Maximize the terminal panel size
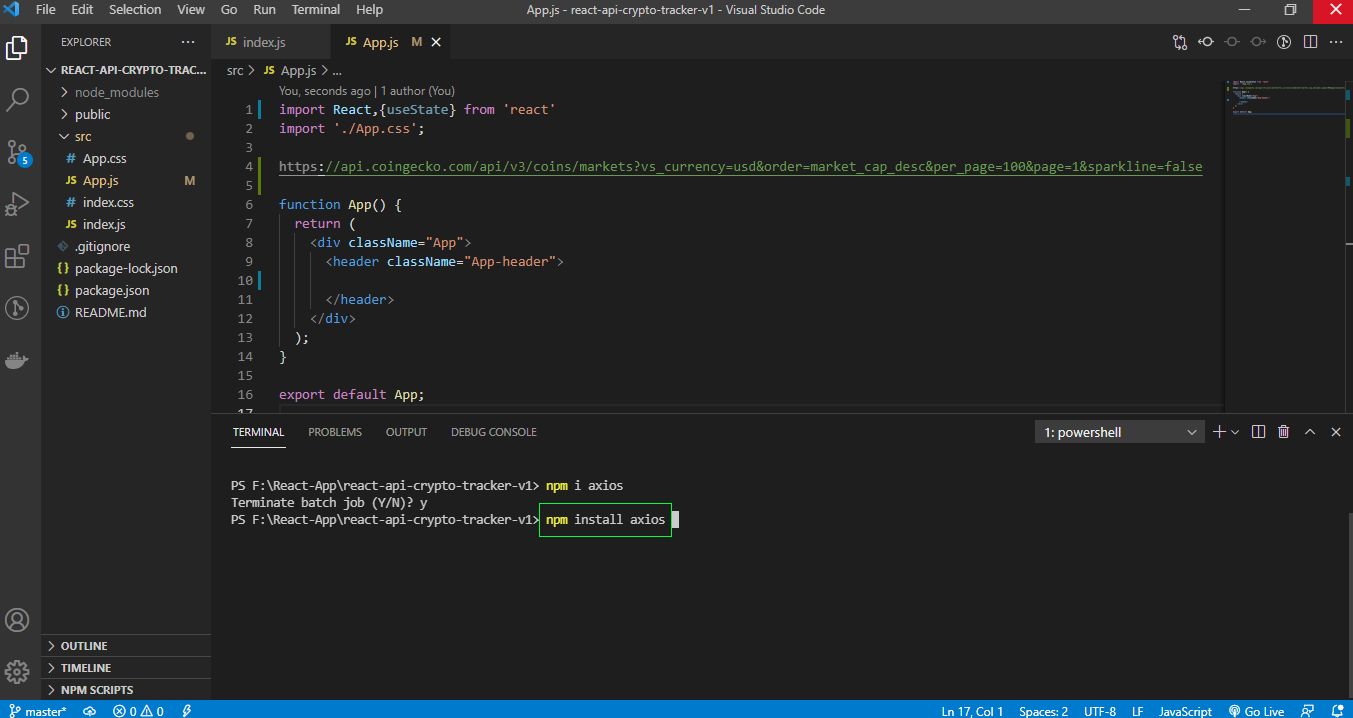Screen dimensions: 1353x718 [x=1310, y=432]
